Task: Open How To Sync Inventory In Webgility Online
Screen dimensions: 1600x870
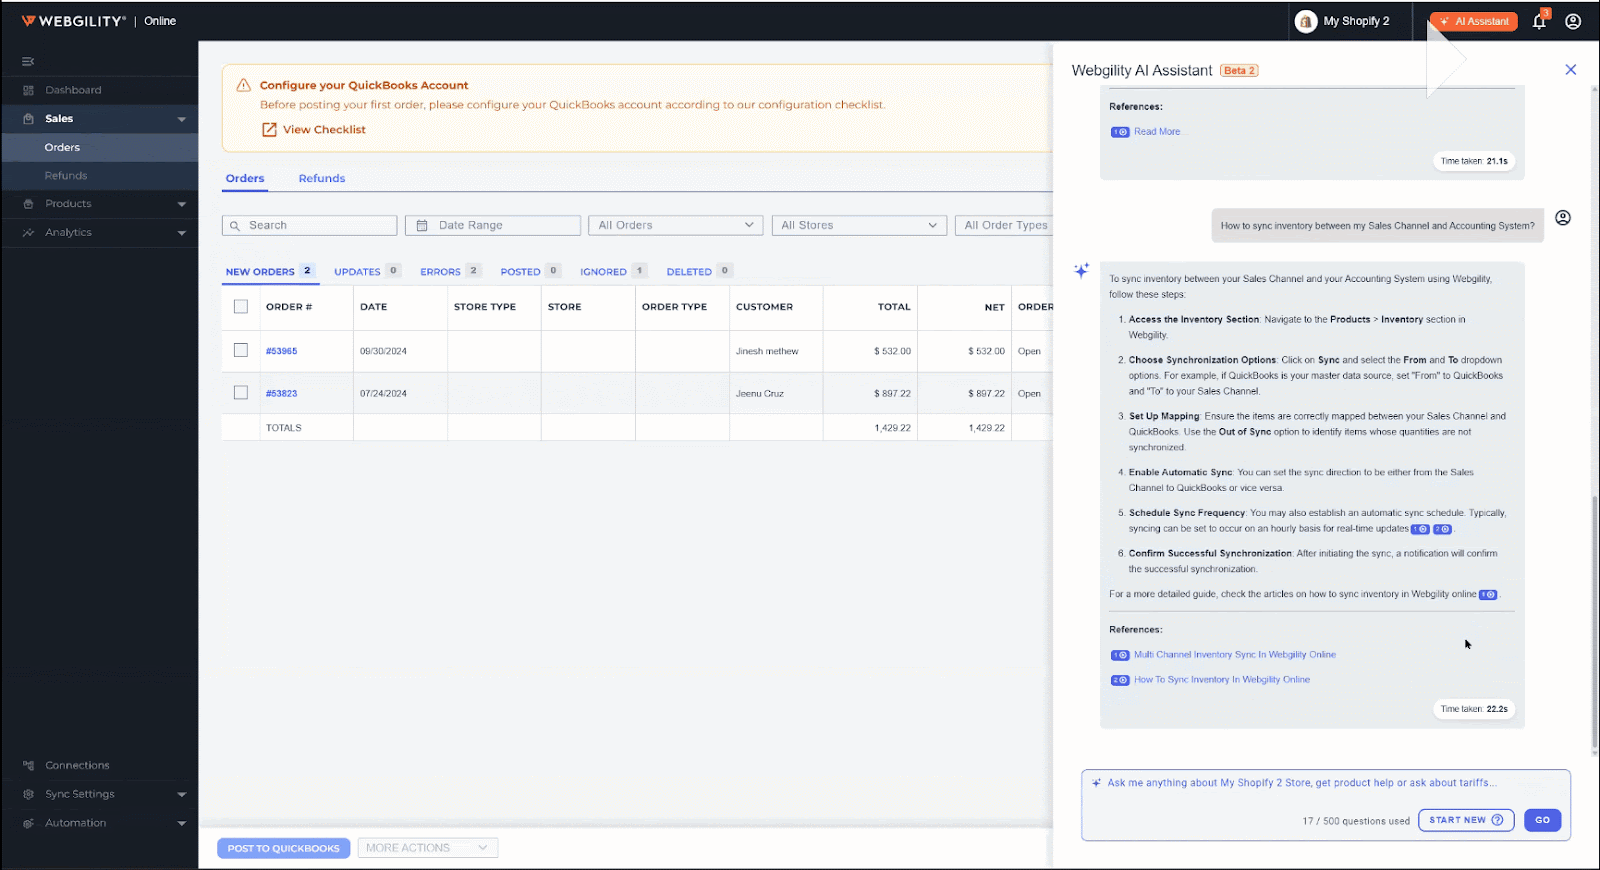Action: tap(1222, 680)
